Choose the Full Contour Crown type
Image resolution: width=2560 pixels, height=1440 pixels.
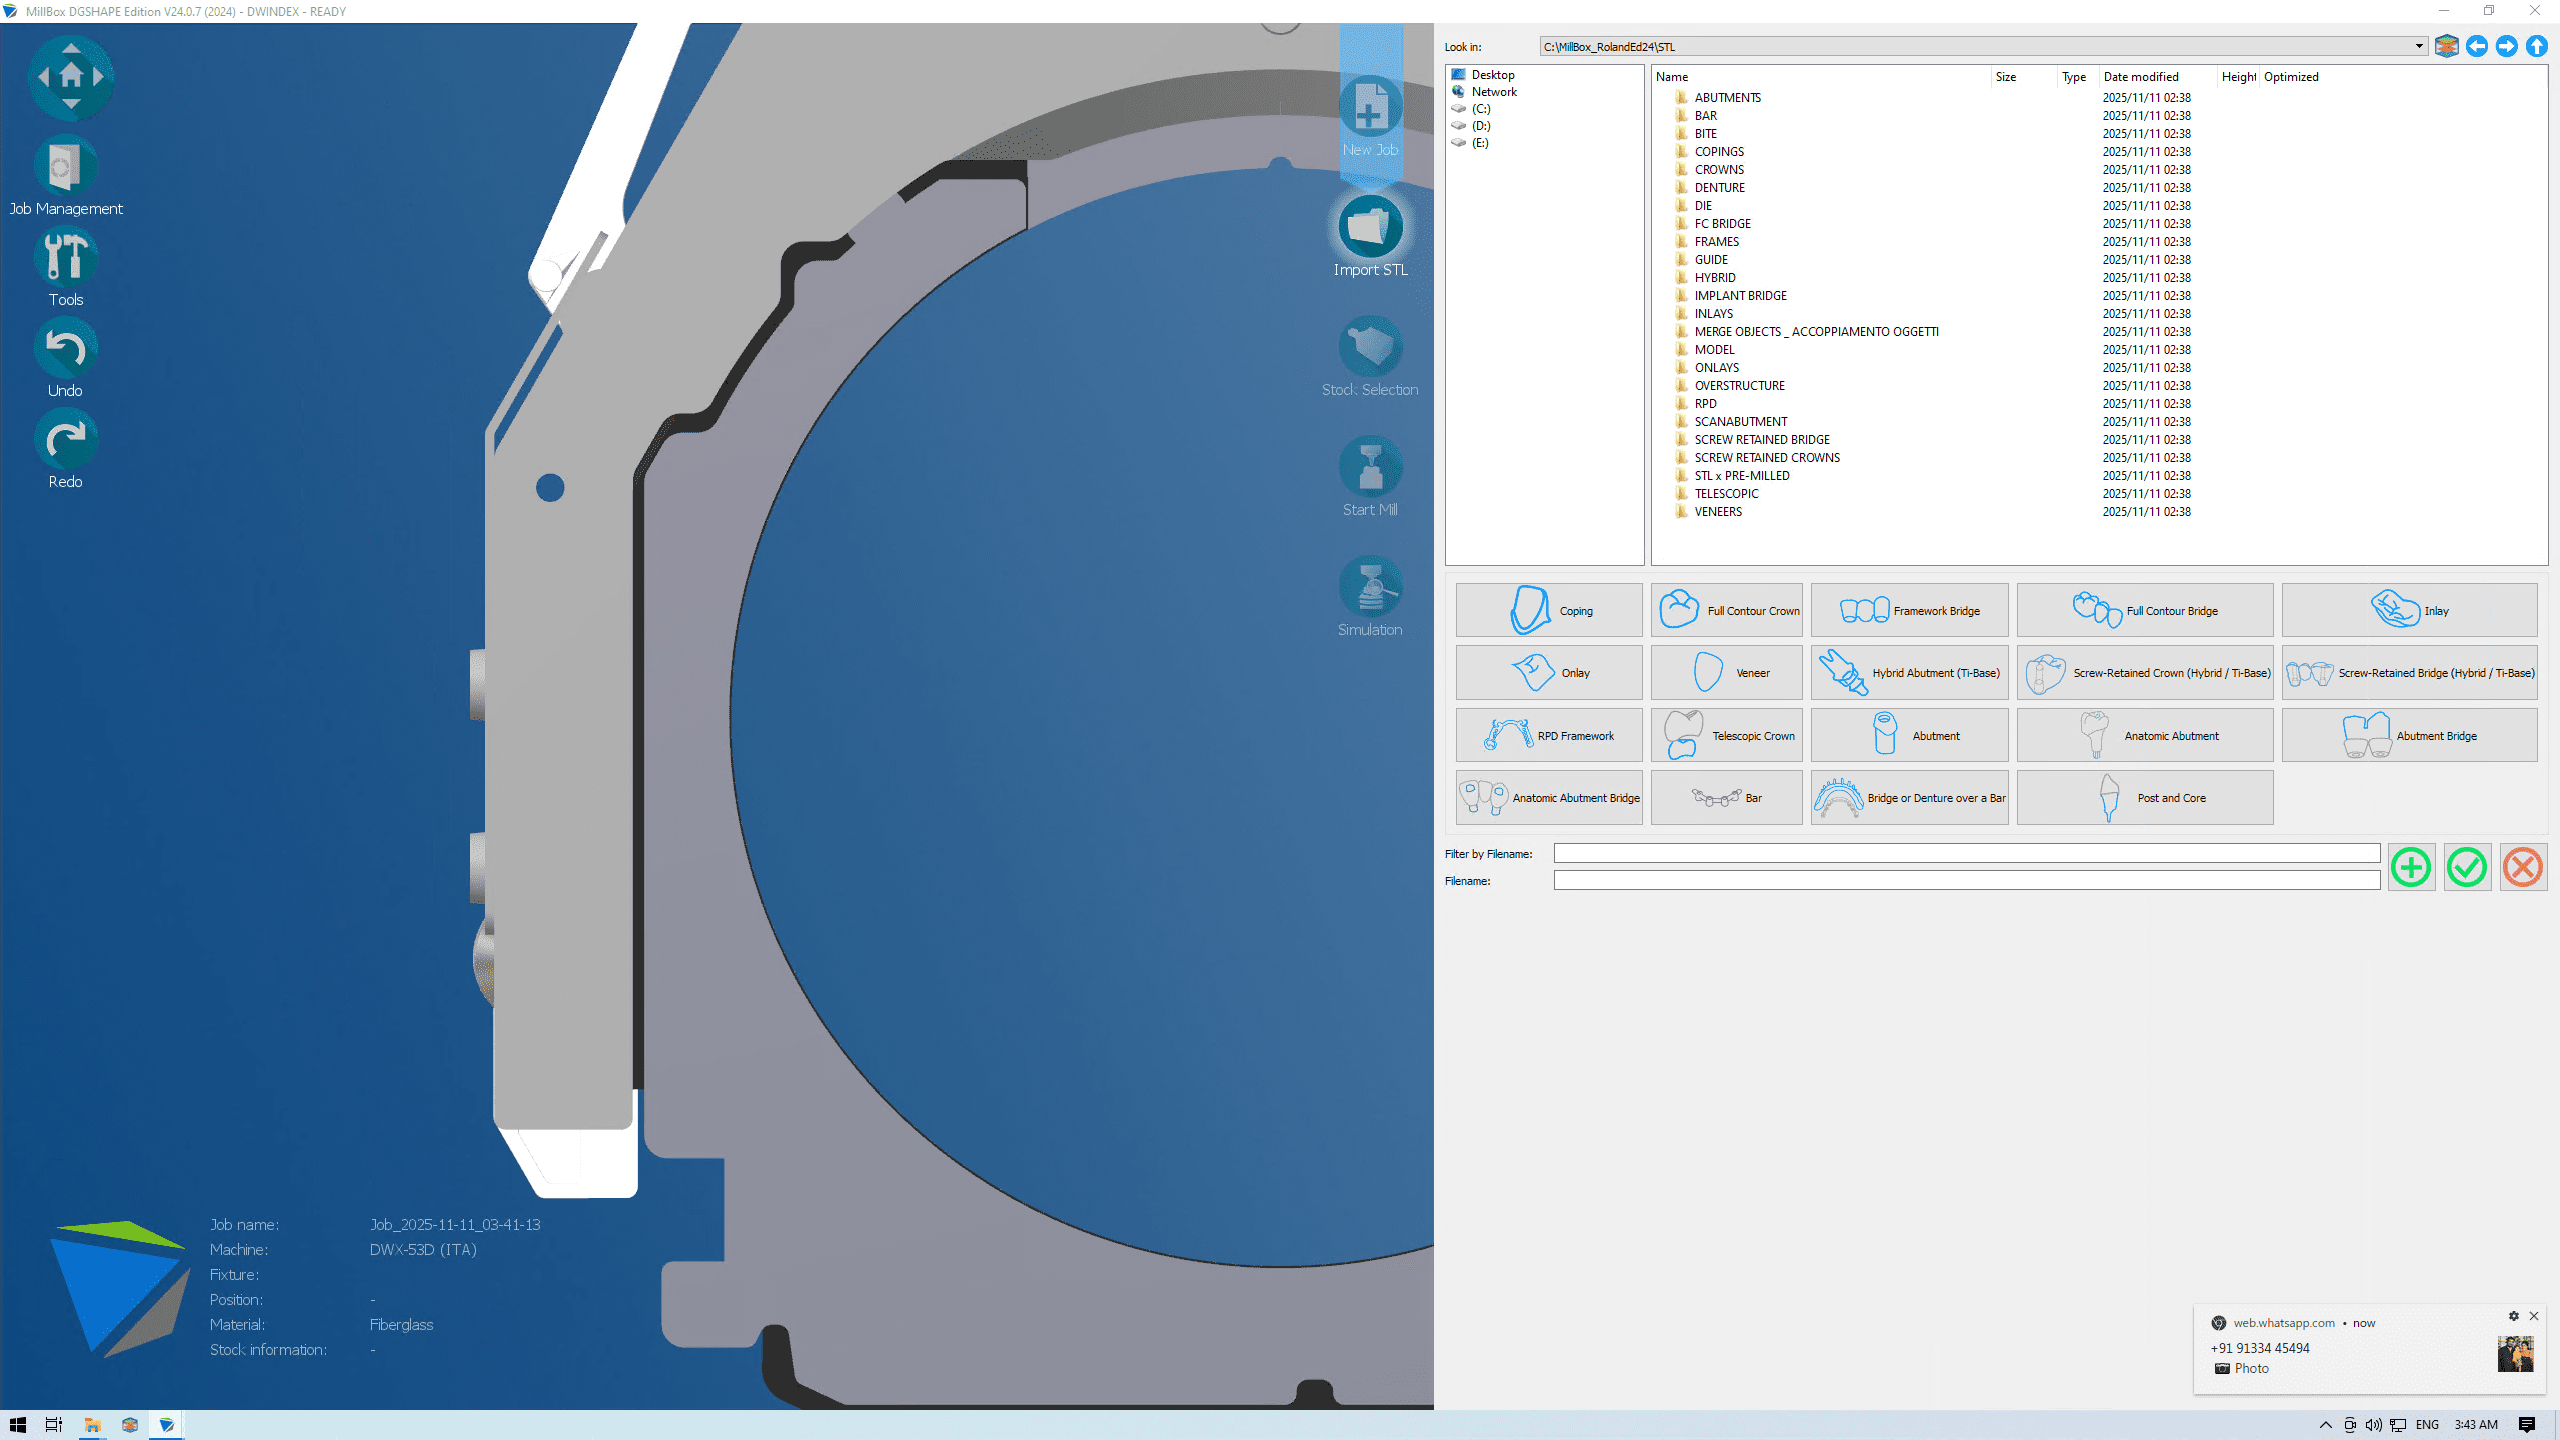[x=1727, y=610]
